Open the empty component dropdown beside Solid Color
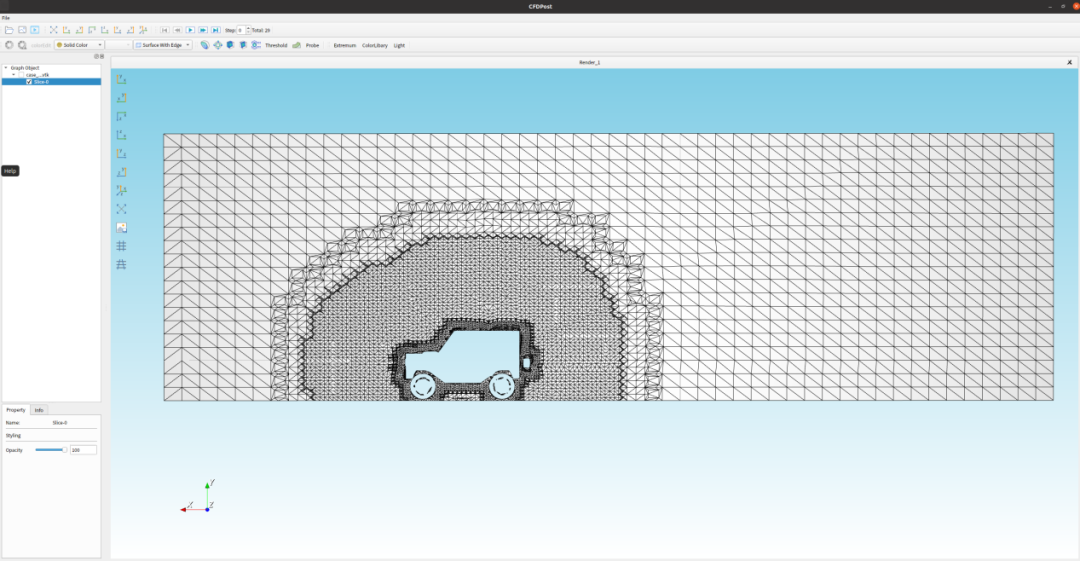The width and height of the screenshot is (1080, 561). [x=118, y=45]
